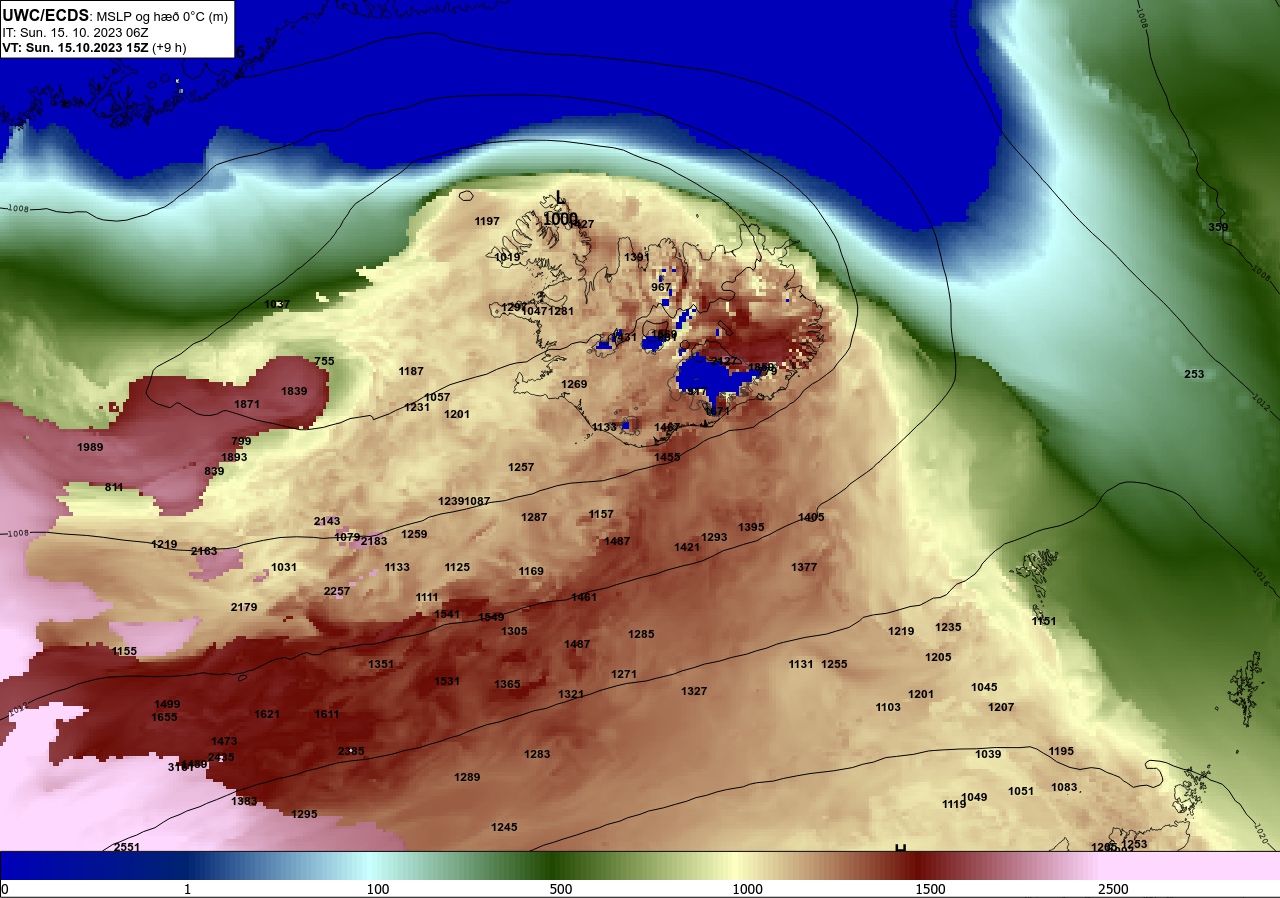Image resolution: width=1280 pixels, height=898 pixels.
Task: Click the 'VT: Sun. 15.10.2023 15Z' line
Action: point(75,47)
